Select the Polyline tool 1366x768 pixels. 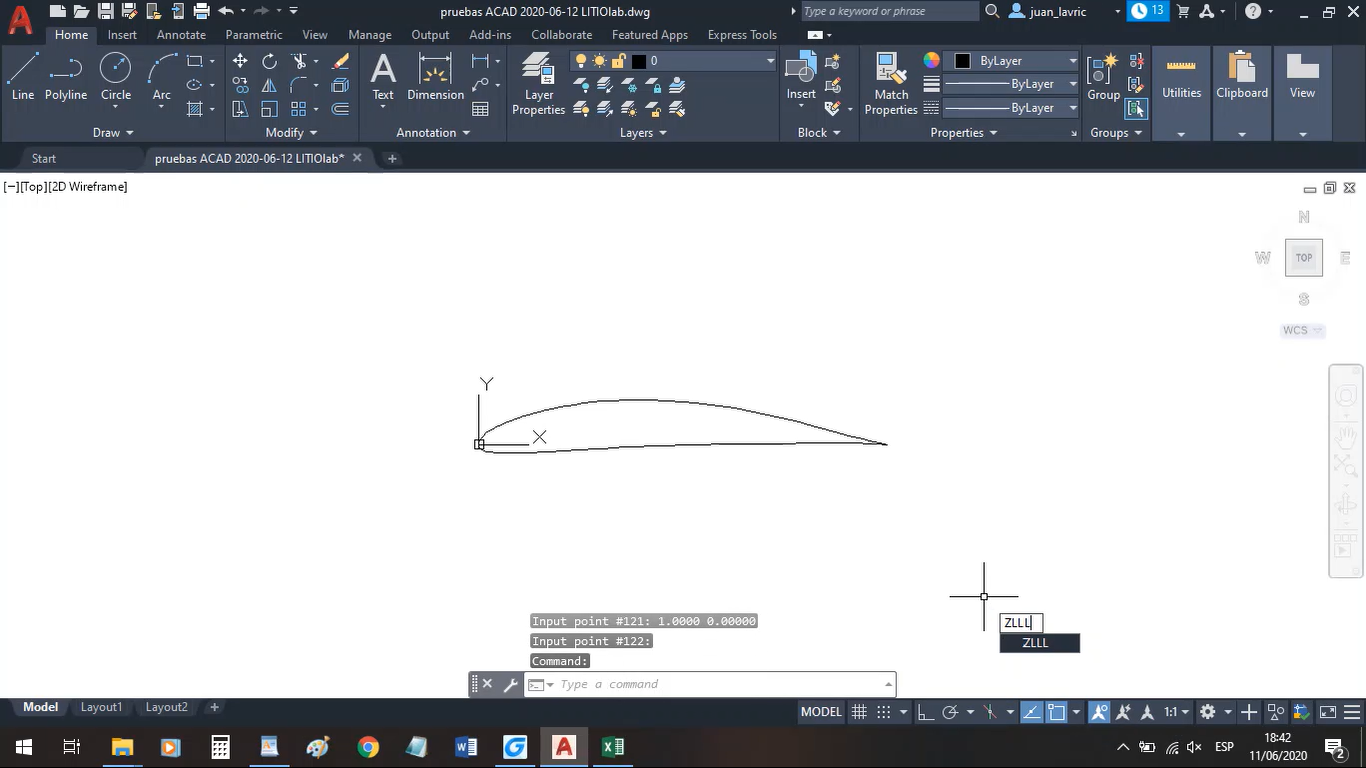(x=66, y=77)
